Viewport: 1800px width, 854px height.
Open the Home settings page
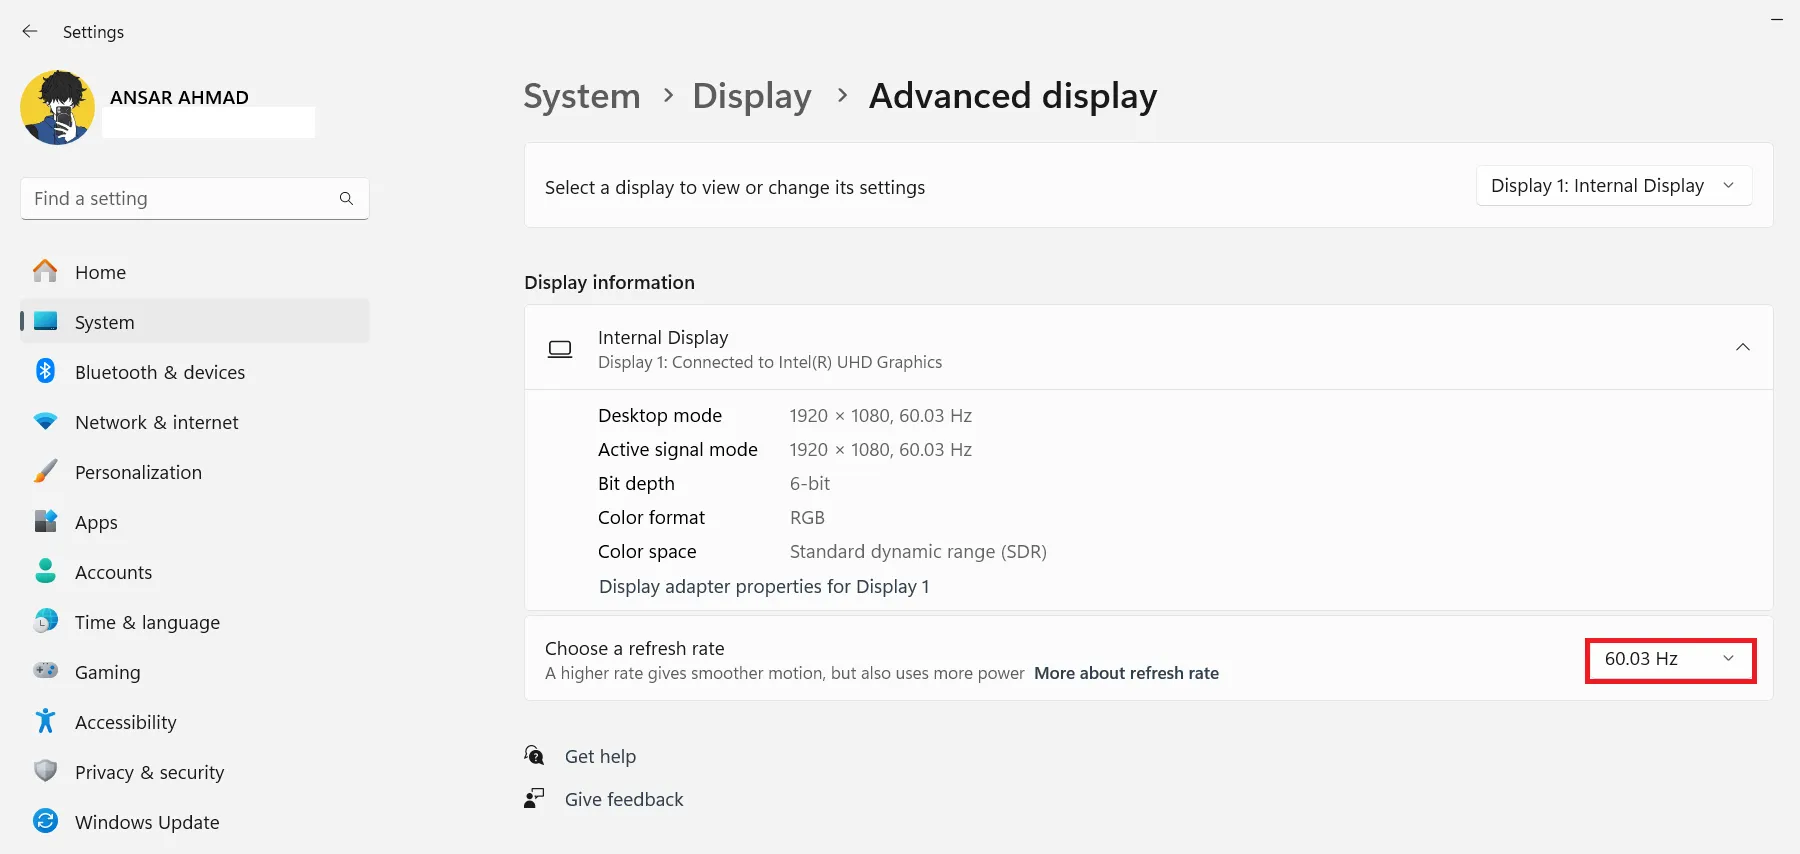[100, 272]
